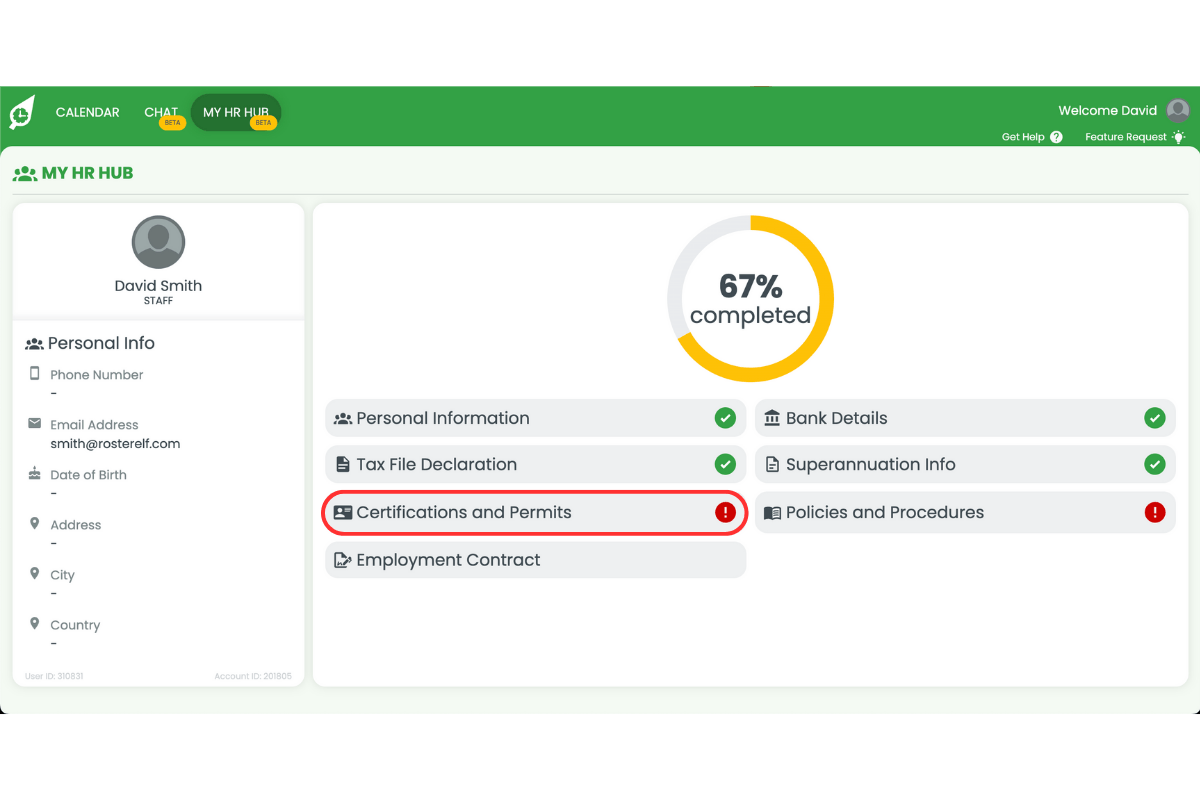This screenshot has height=800, width=1200.
Task: Click the Feature Request lightbulb icon
Action: pyautogui.click(x=1178, y=137)
